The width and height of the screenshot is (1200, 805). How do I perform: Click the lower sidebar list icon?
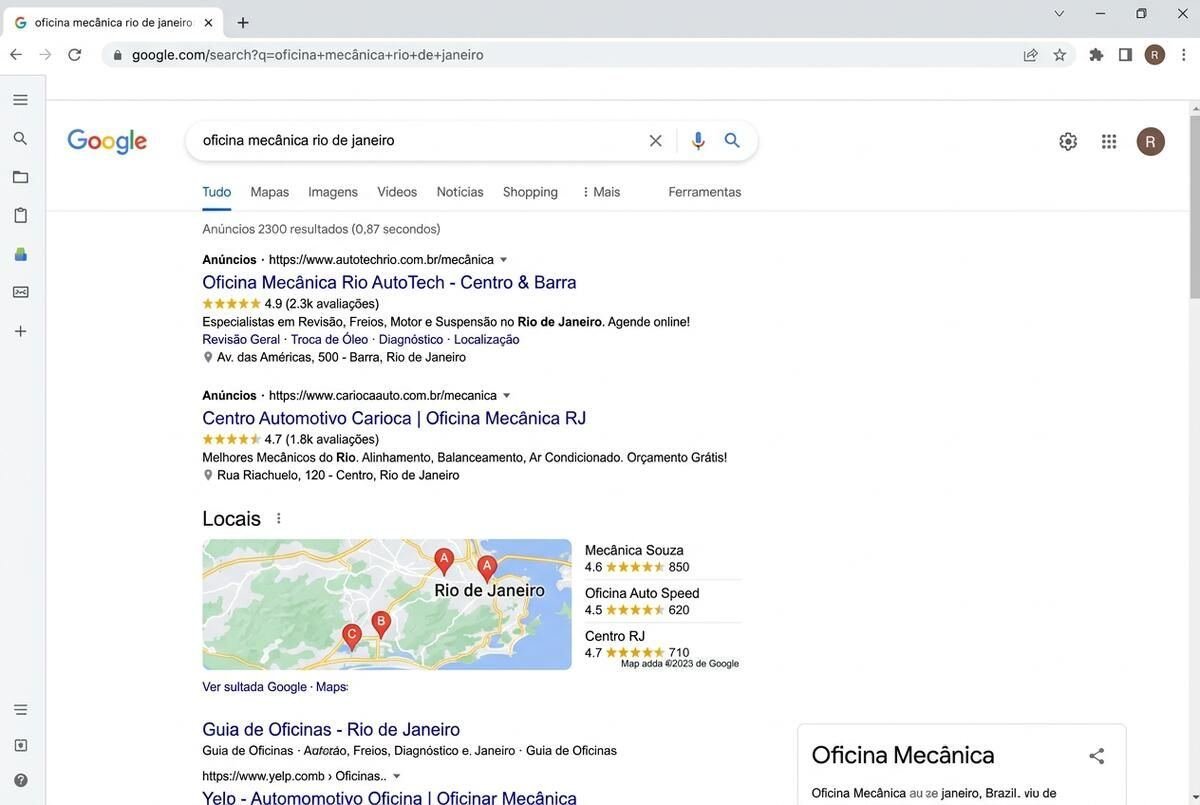pyautogui.click(x=20, y=710)
